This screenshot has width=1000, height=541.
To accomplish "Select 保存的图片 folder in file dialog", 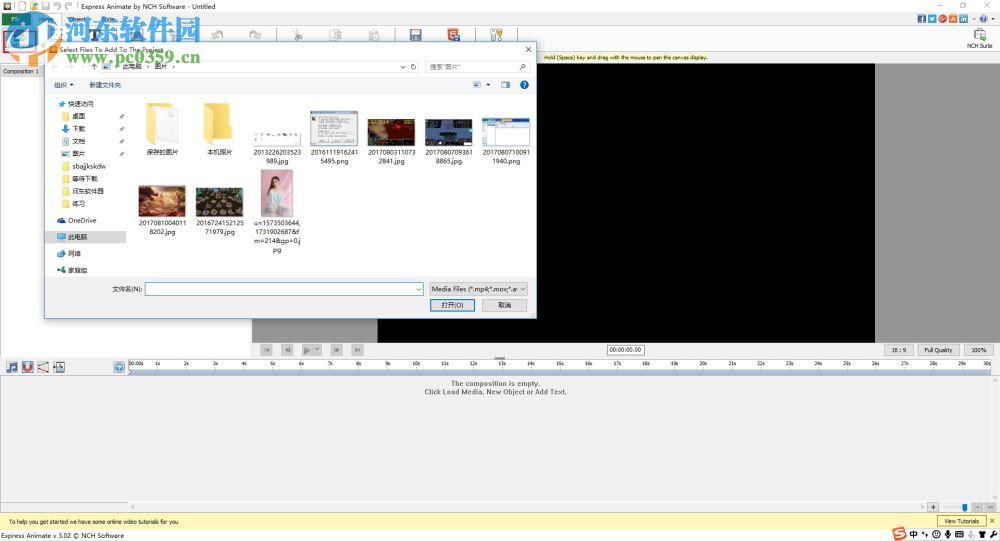I will click(x=162, y=130).
